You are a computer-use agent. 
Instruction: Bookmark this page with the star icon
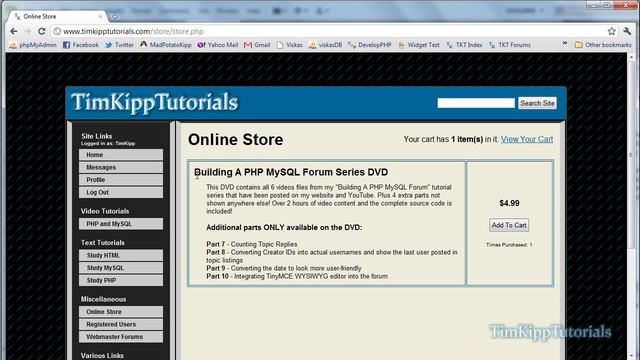coord(611,31)
